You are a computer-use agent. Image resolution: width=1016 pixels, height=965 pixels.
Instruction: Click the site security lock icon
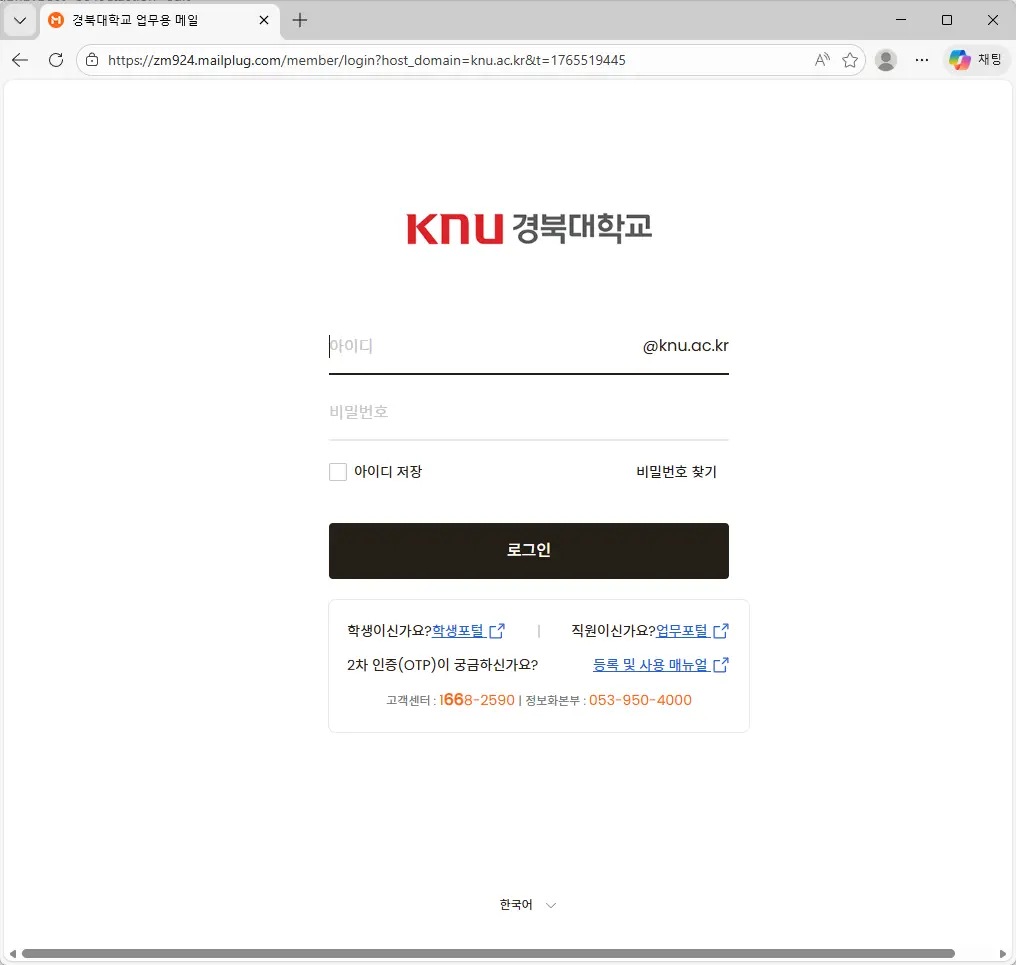[x=91, y=60]
